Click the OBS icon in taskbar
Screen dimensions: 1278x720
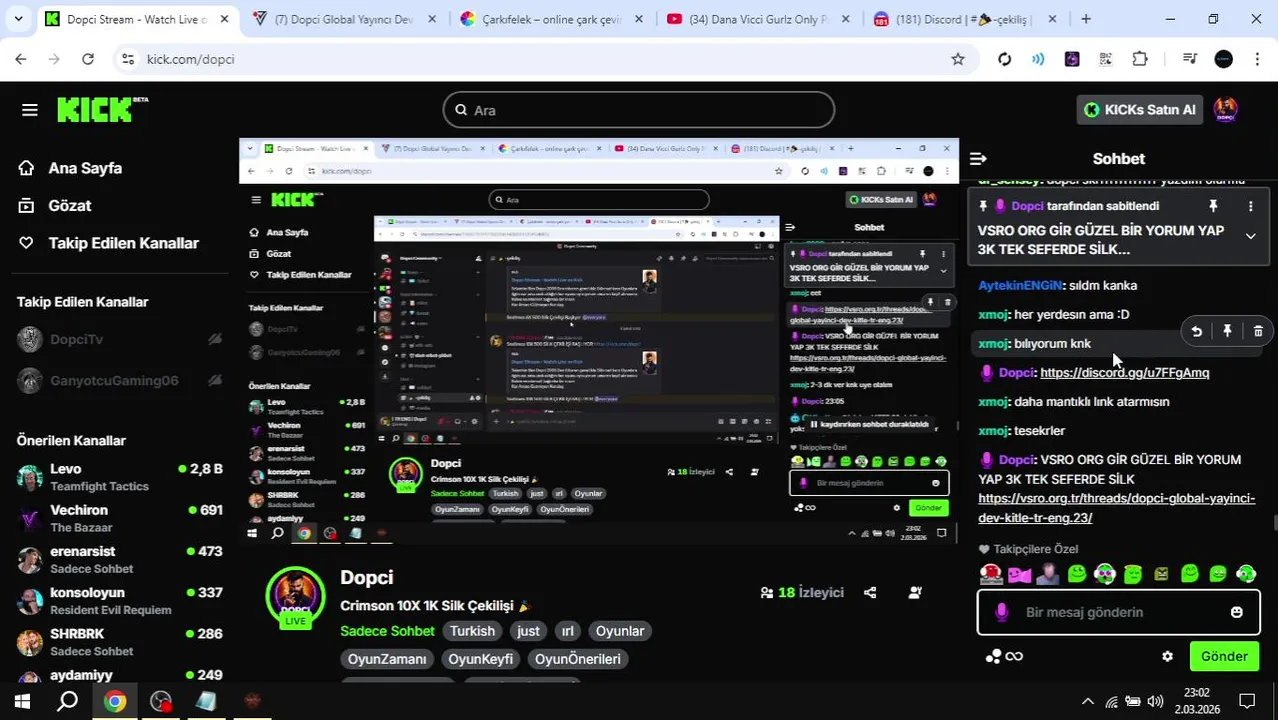pos(161,701)
